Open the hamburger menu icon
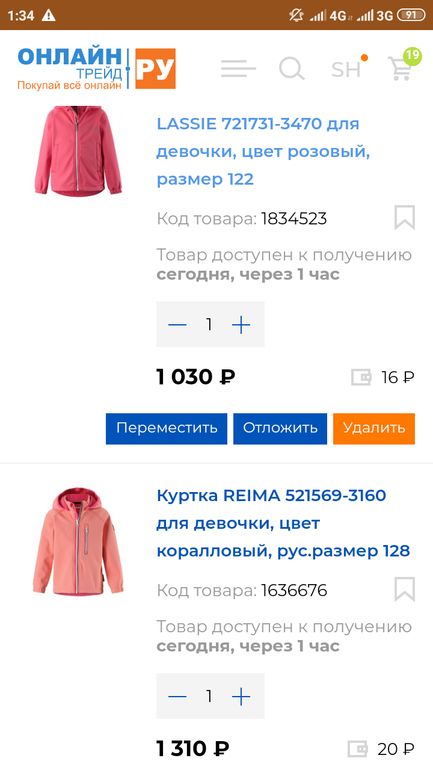The width and height of the screenshot is (433, 770). [x=238, y=69]
